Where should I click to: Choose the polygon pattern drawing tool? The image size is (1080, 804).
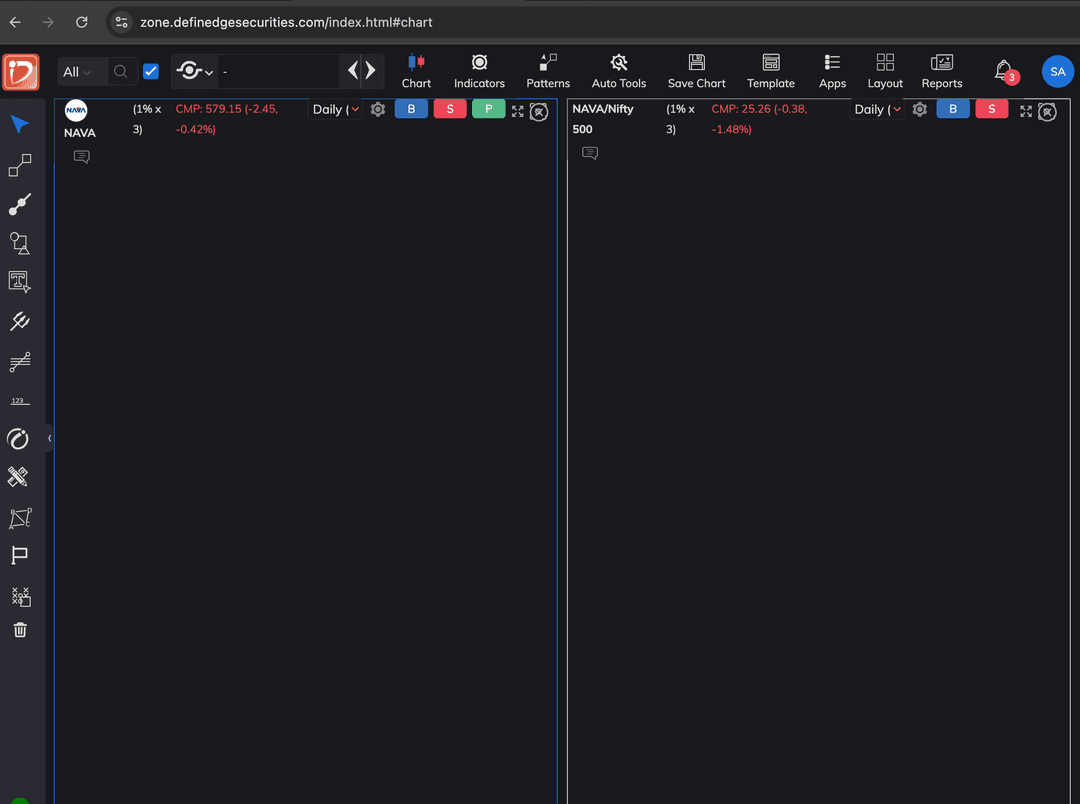[x=20, y=518]
